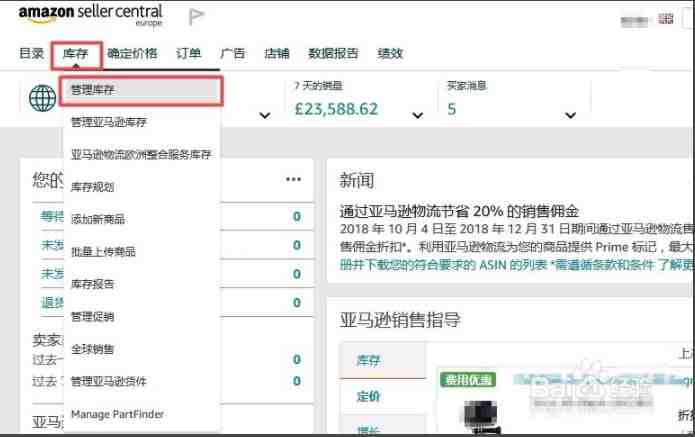695x437 pixels.
Task: Expand the 7-day sales chevron
Action: tap(418, 116)
